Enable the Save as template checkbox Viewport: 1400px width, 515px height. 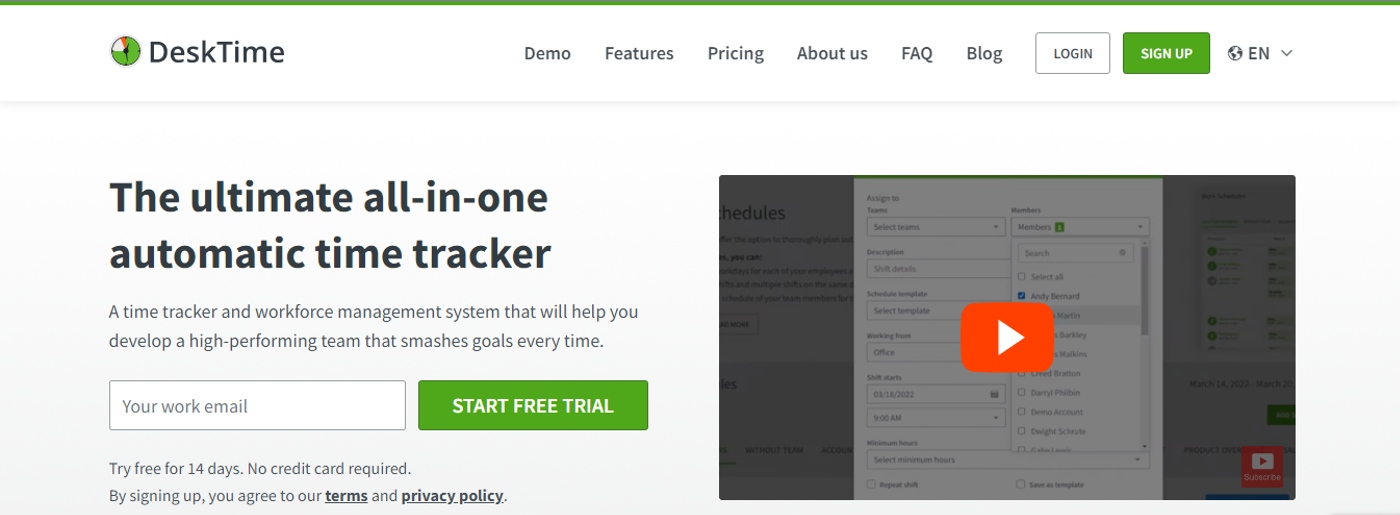(x=1021, y=485)
